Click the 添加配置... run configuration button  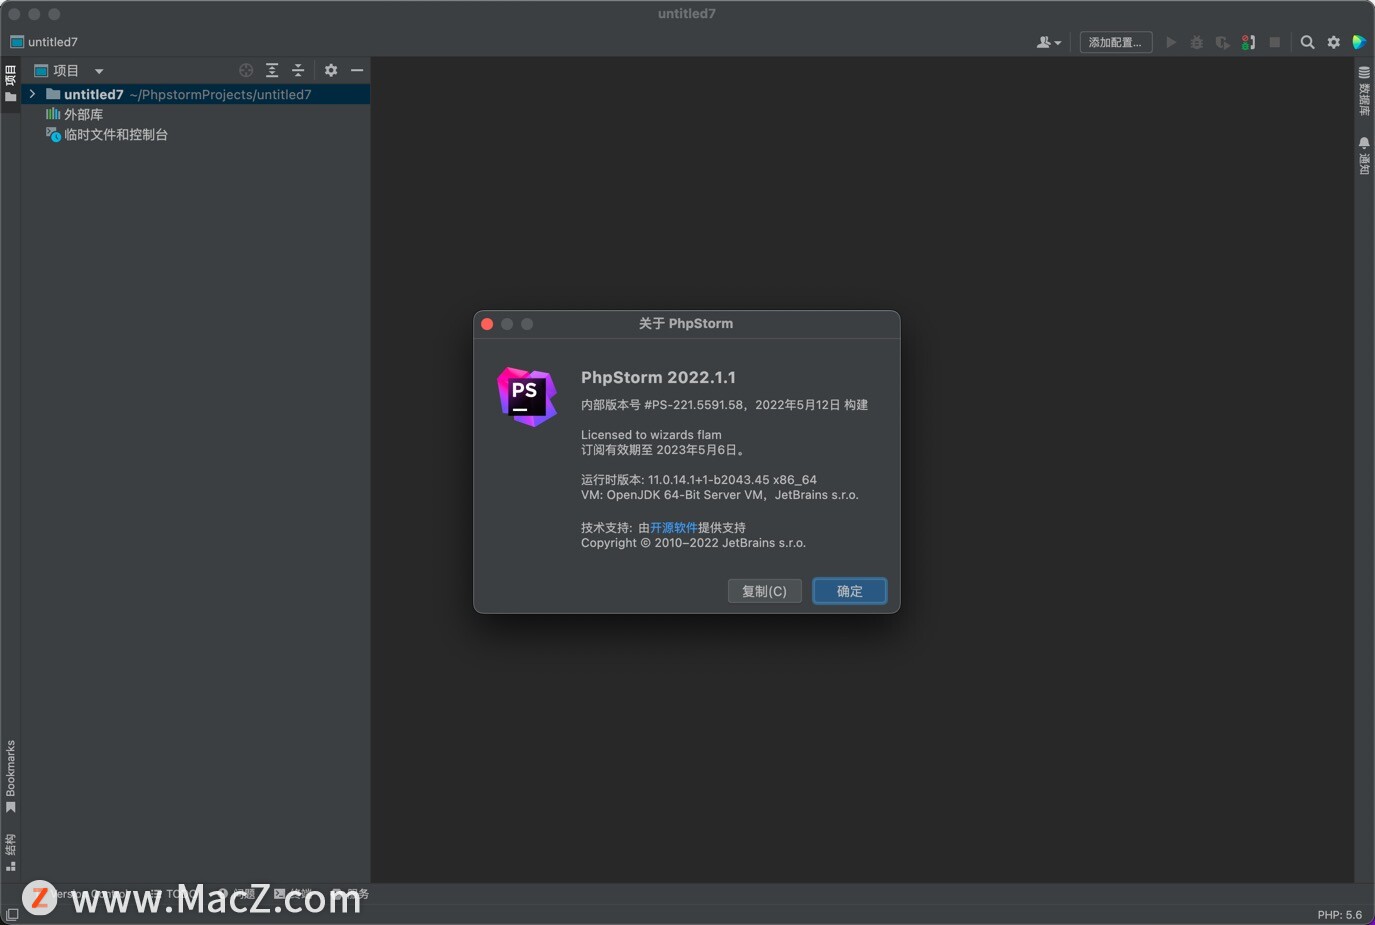click(1115, 42)
